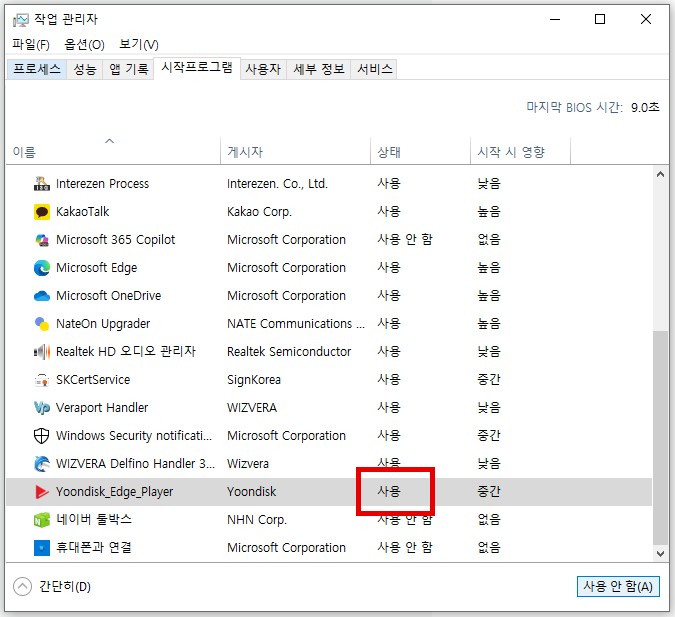The height and width of the screenshot is (617, 675).
Task: Click the Yoondisk publisher cell
Action: (x=251, y=492)
